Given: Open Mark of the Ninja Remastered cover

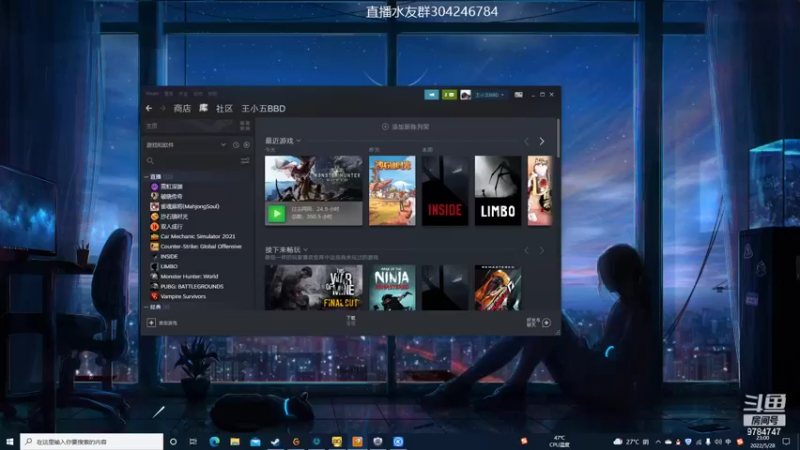Looking at the screenshot, I should click(392, 287).
